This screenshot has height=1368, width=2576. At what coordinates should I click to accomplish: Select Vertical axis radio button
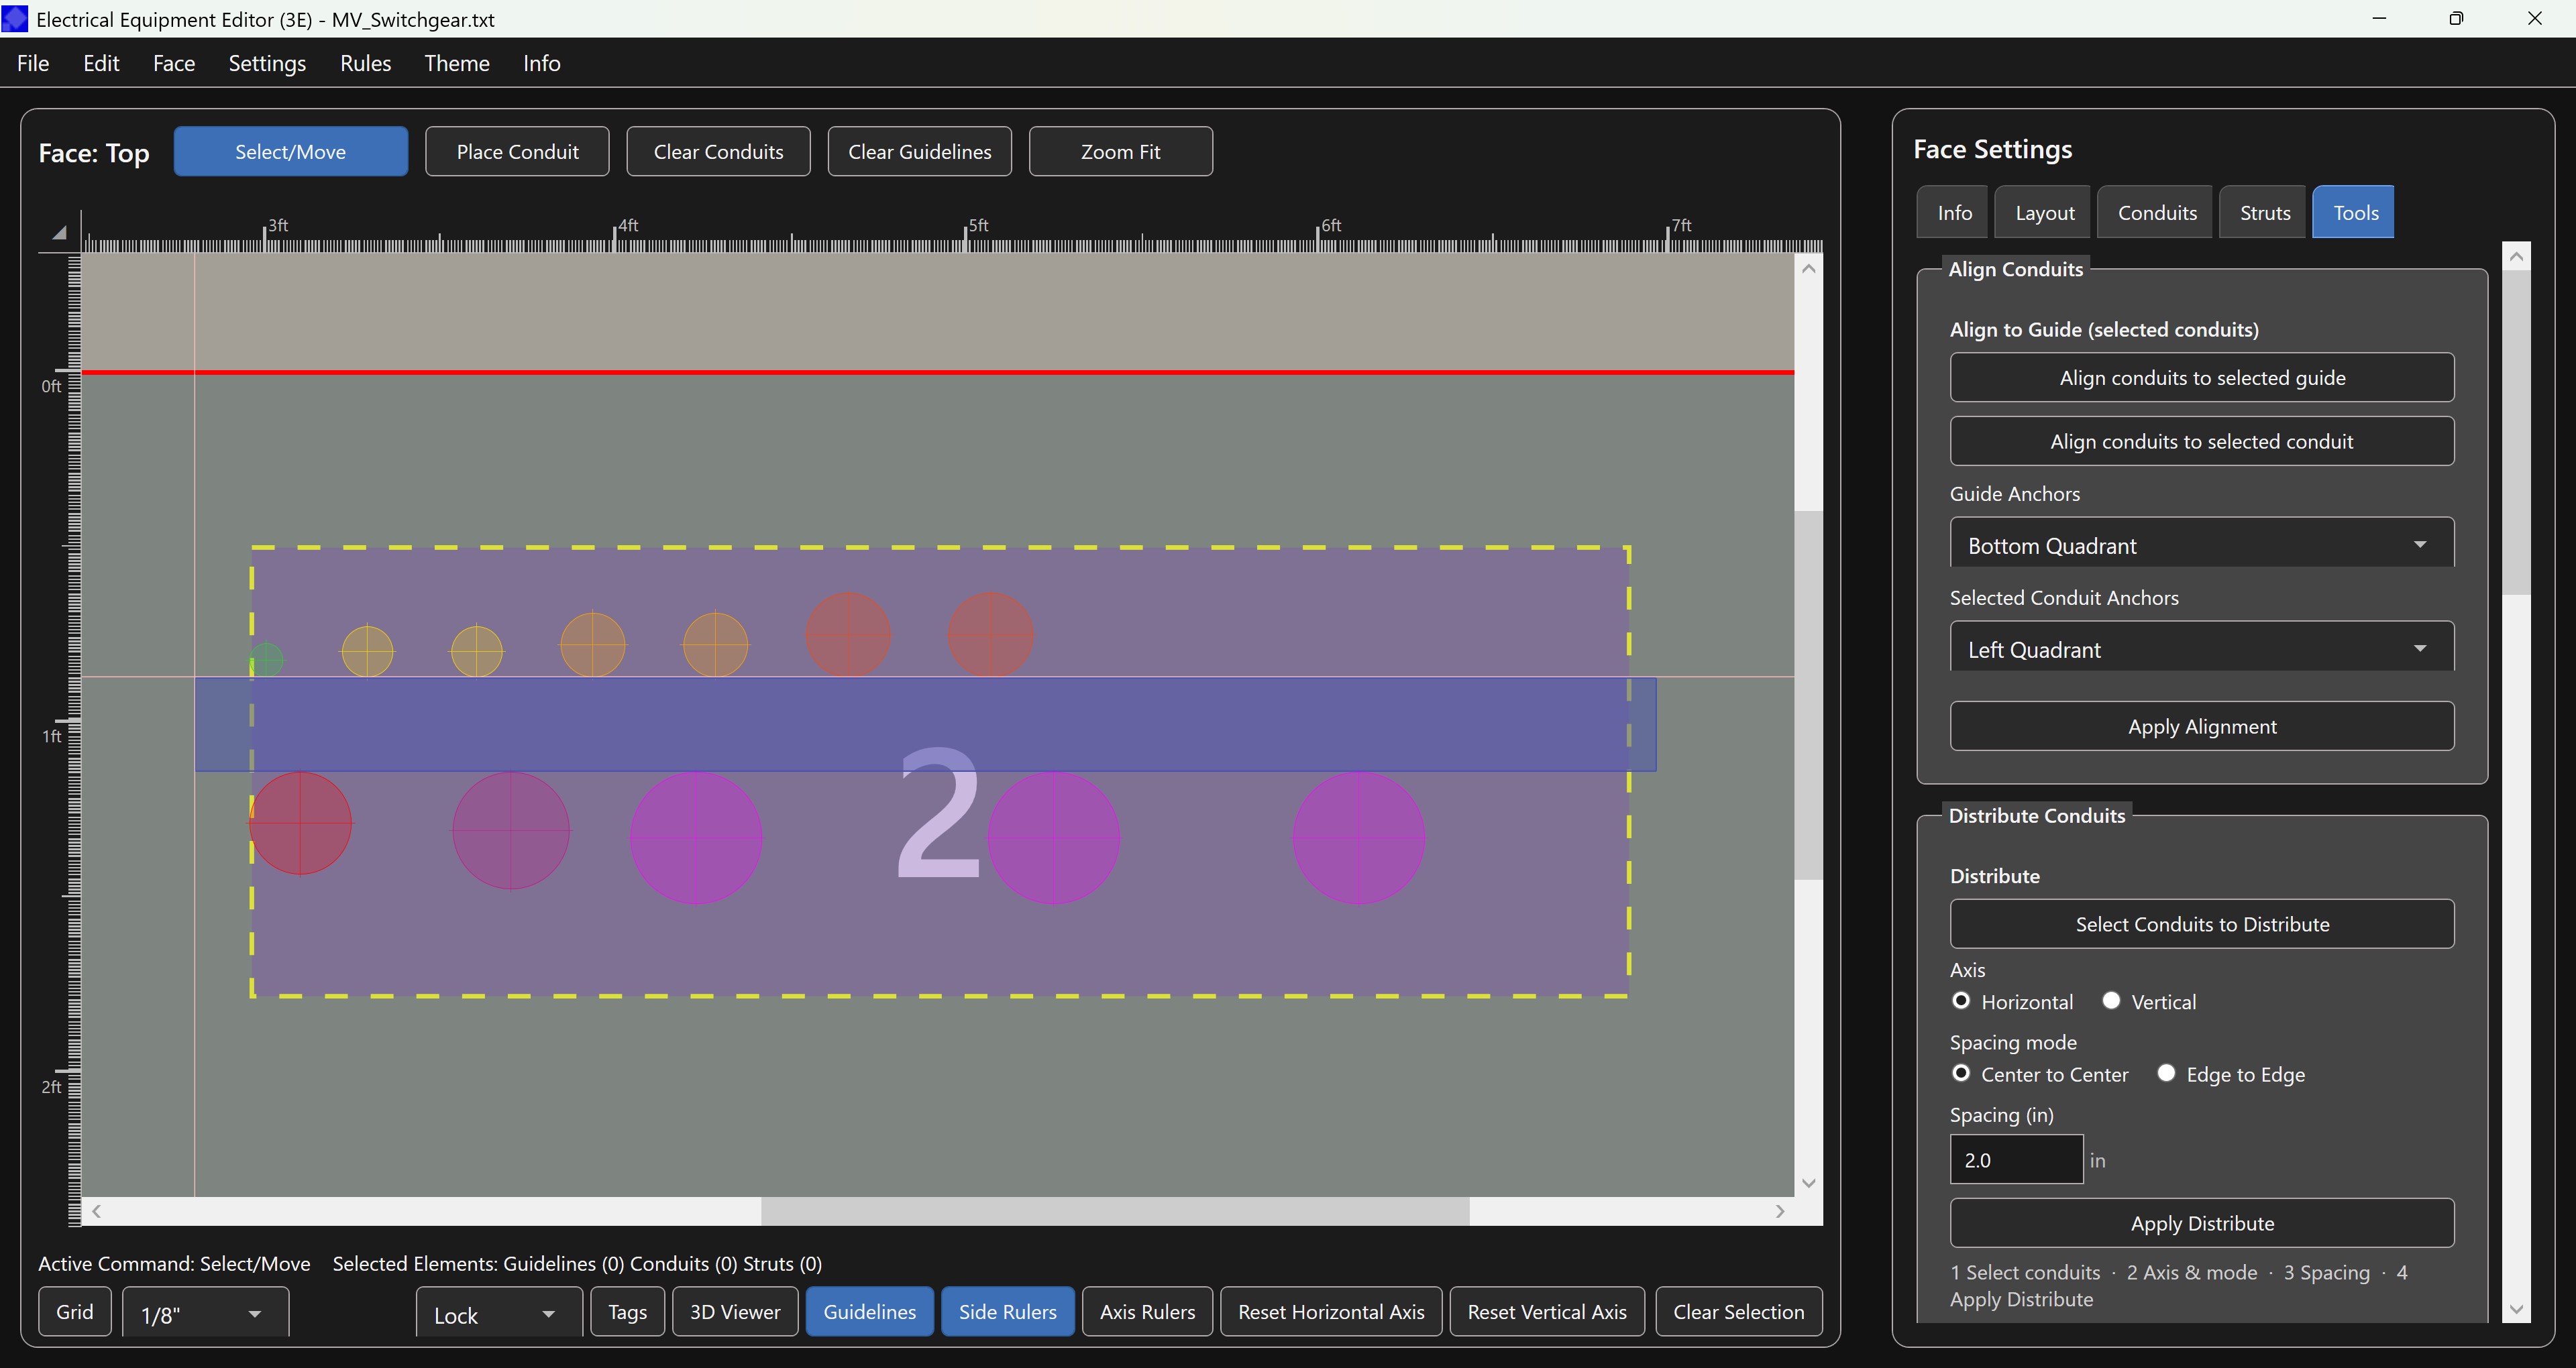(x=2111, y=1001)
